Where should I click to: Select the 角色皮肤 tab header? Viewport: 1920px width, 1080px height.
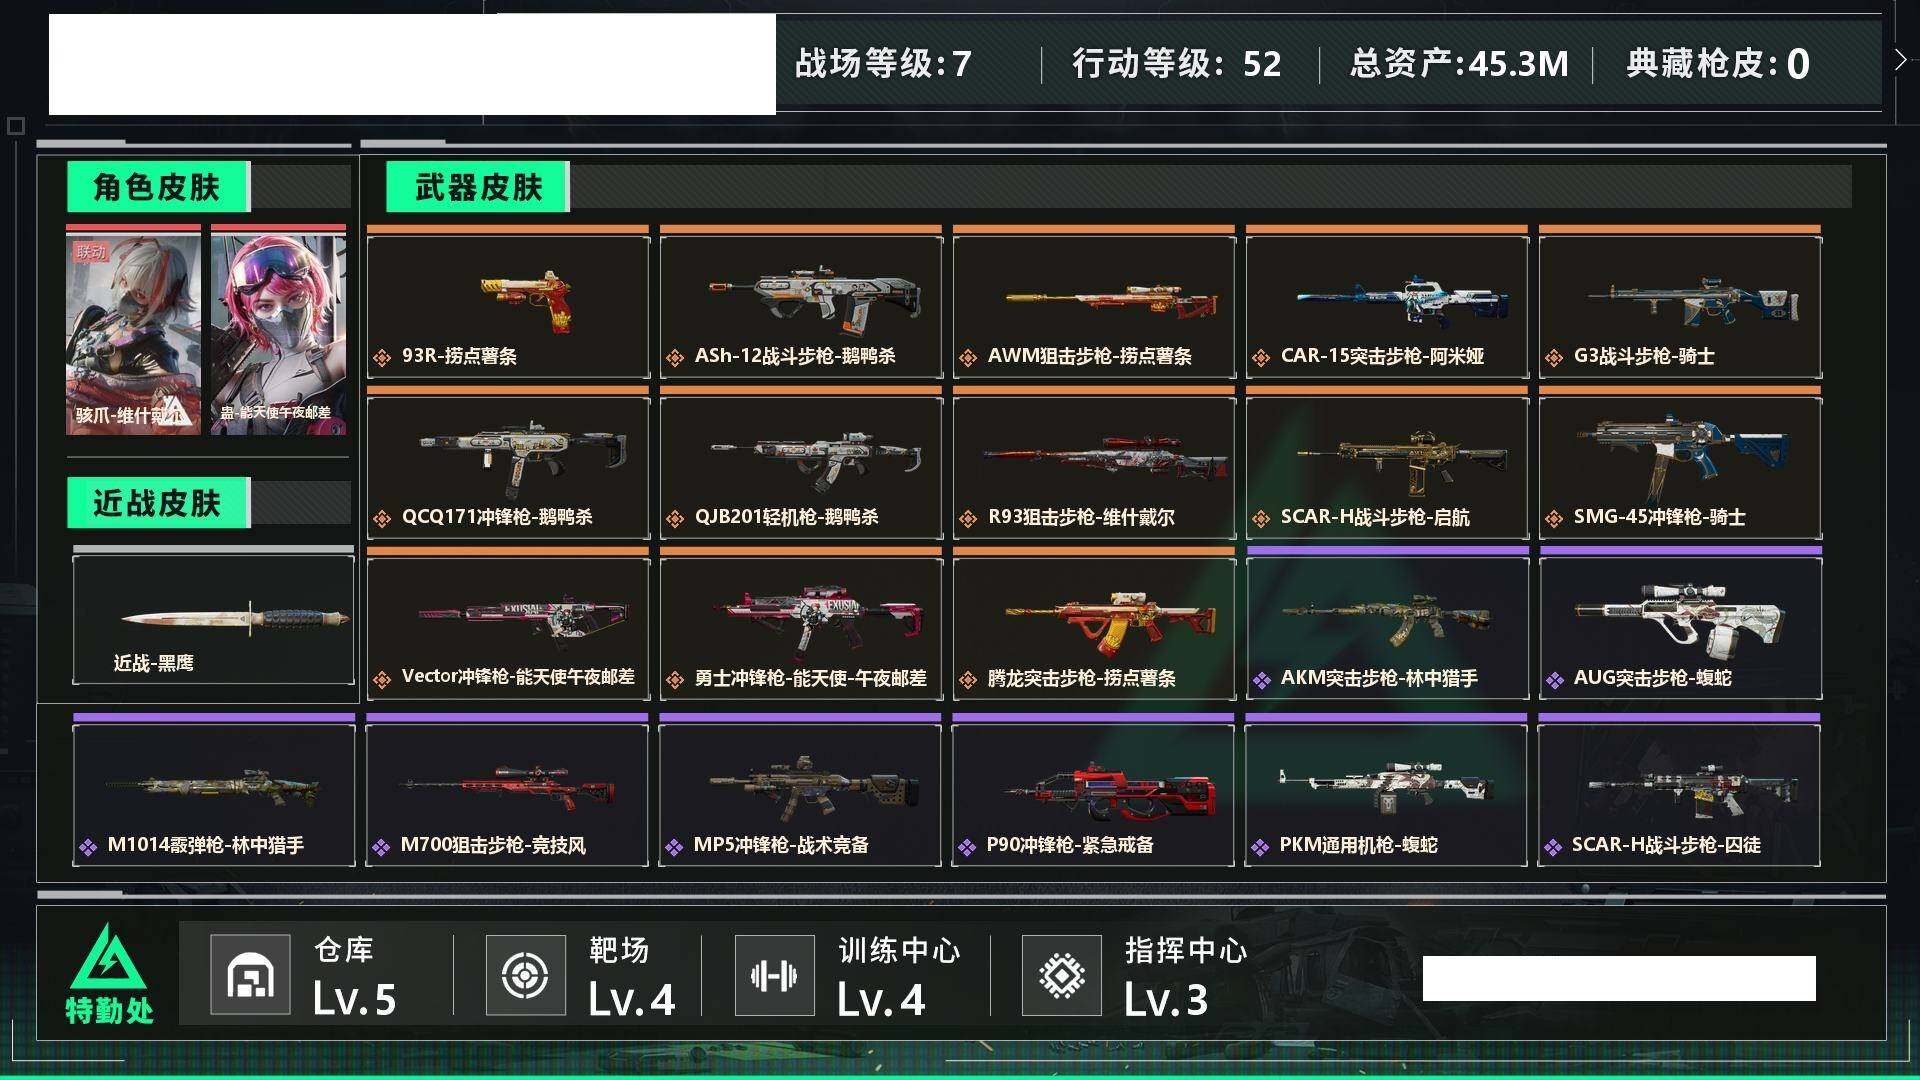158,187
